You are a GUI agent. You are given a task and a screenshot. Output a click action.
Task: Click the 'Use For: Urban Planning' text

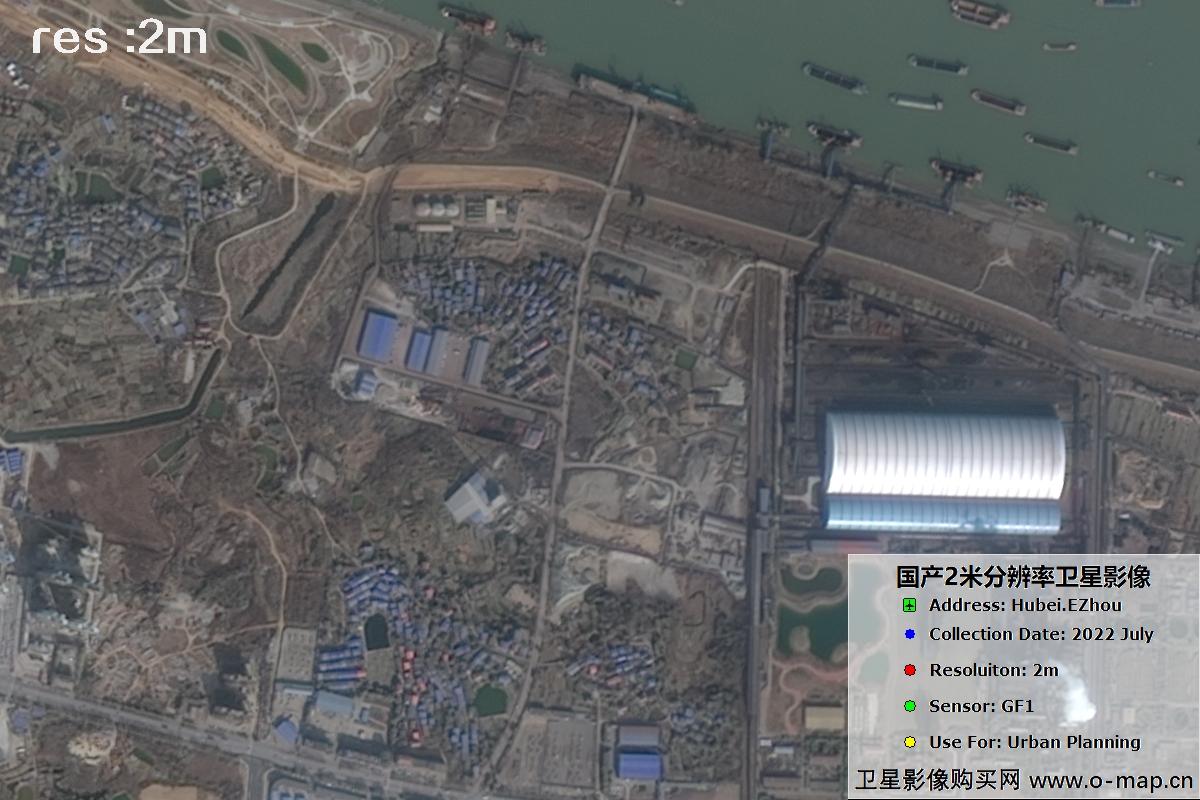pyautogui.click(x=1034, y=742)
